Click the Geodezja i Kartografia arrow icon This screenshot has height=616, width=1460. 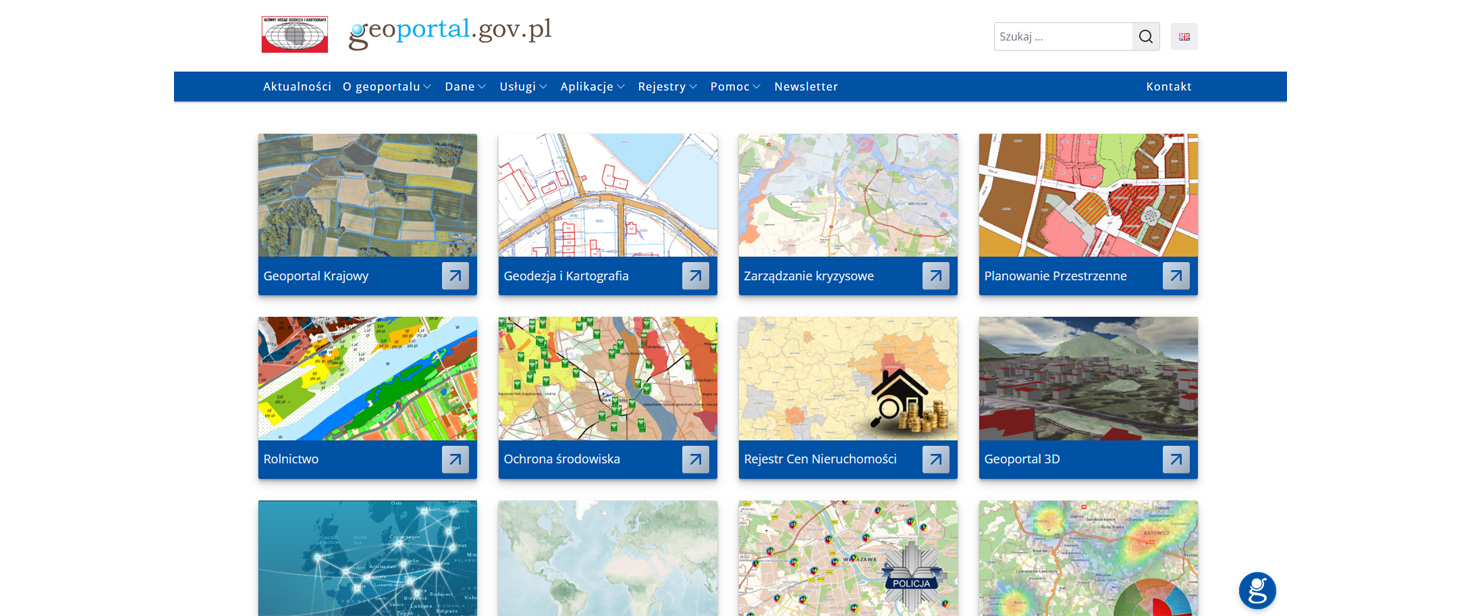tap(695, 276)
